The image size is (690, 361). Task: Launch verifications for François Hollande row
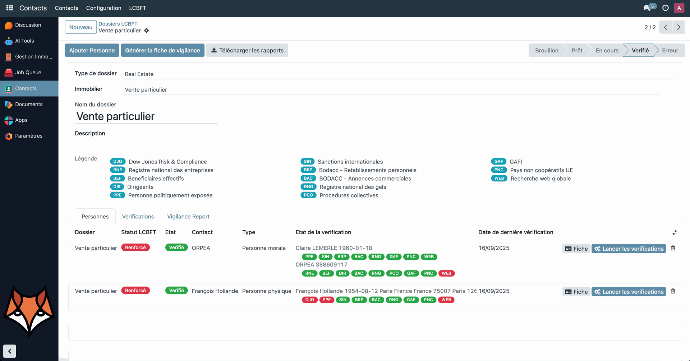pos(629,291)
